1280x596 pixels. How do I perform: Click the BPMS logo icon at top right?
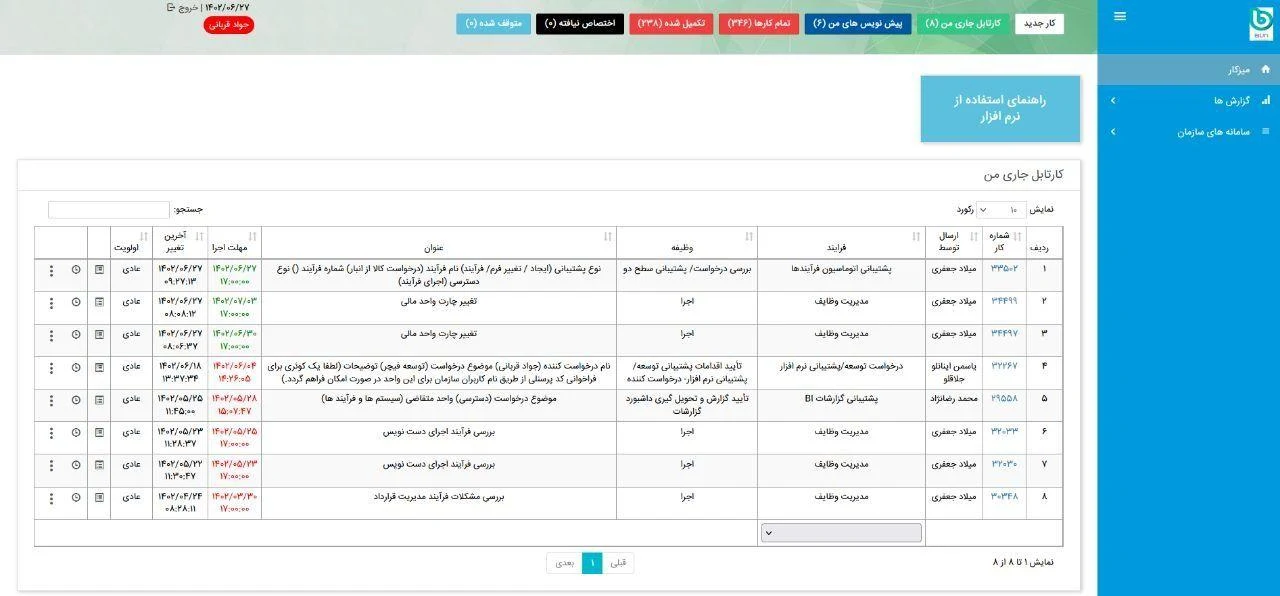[1262, 24]
